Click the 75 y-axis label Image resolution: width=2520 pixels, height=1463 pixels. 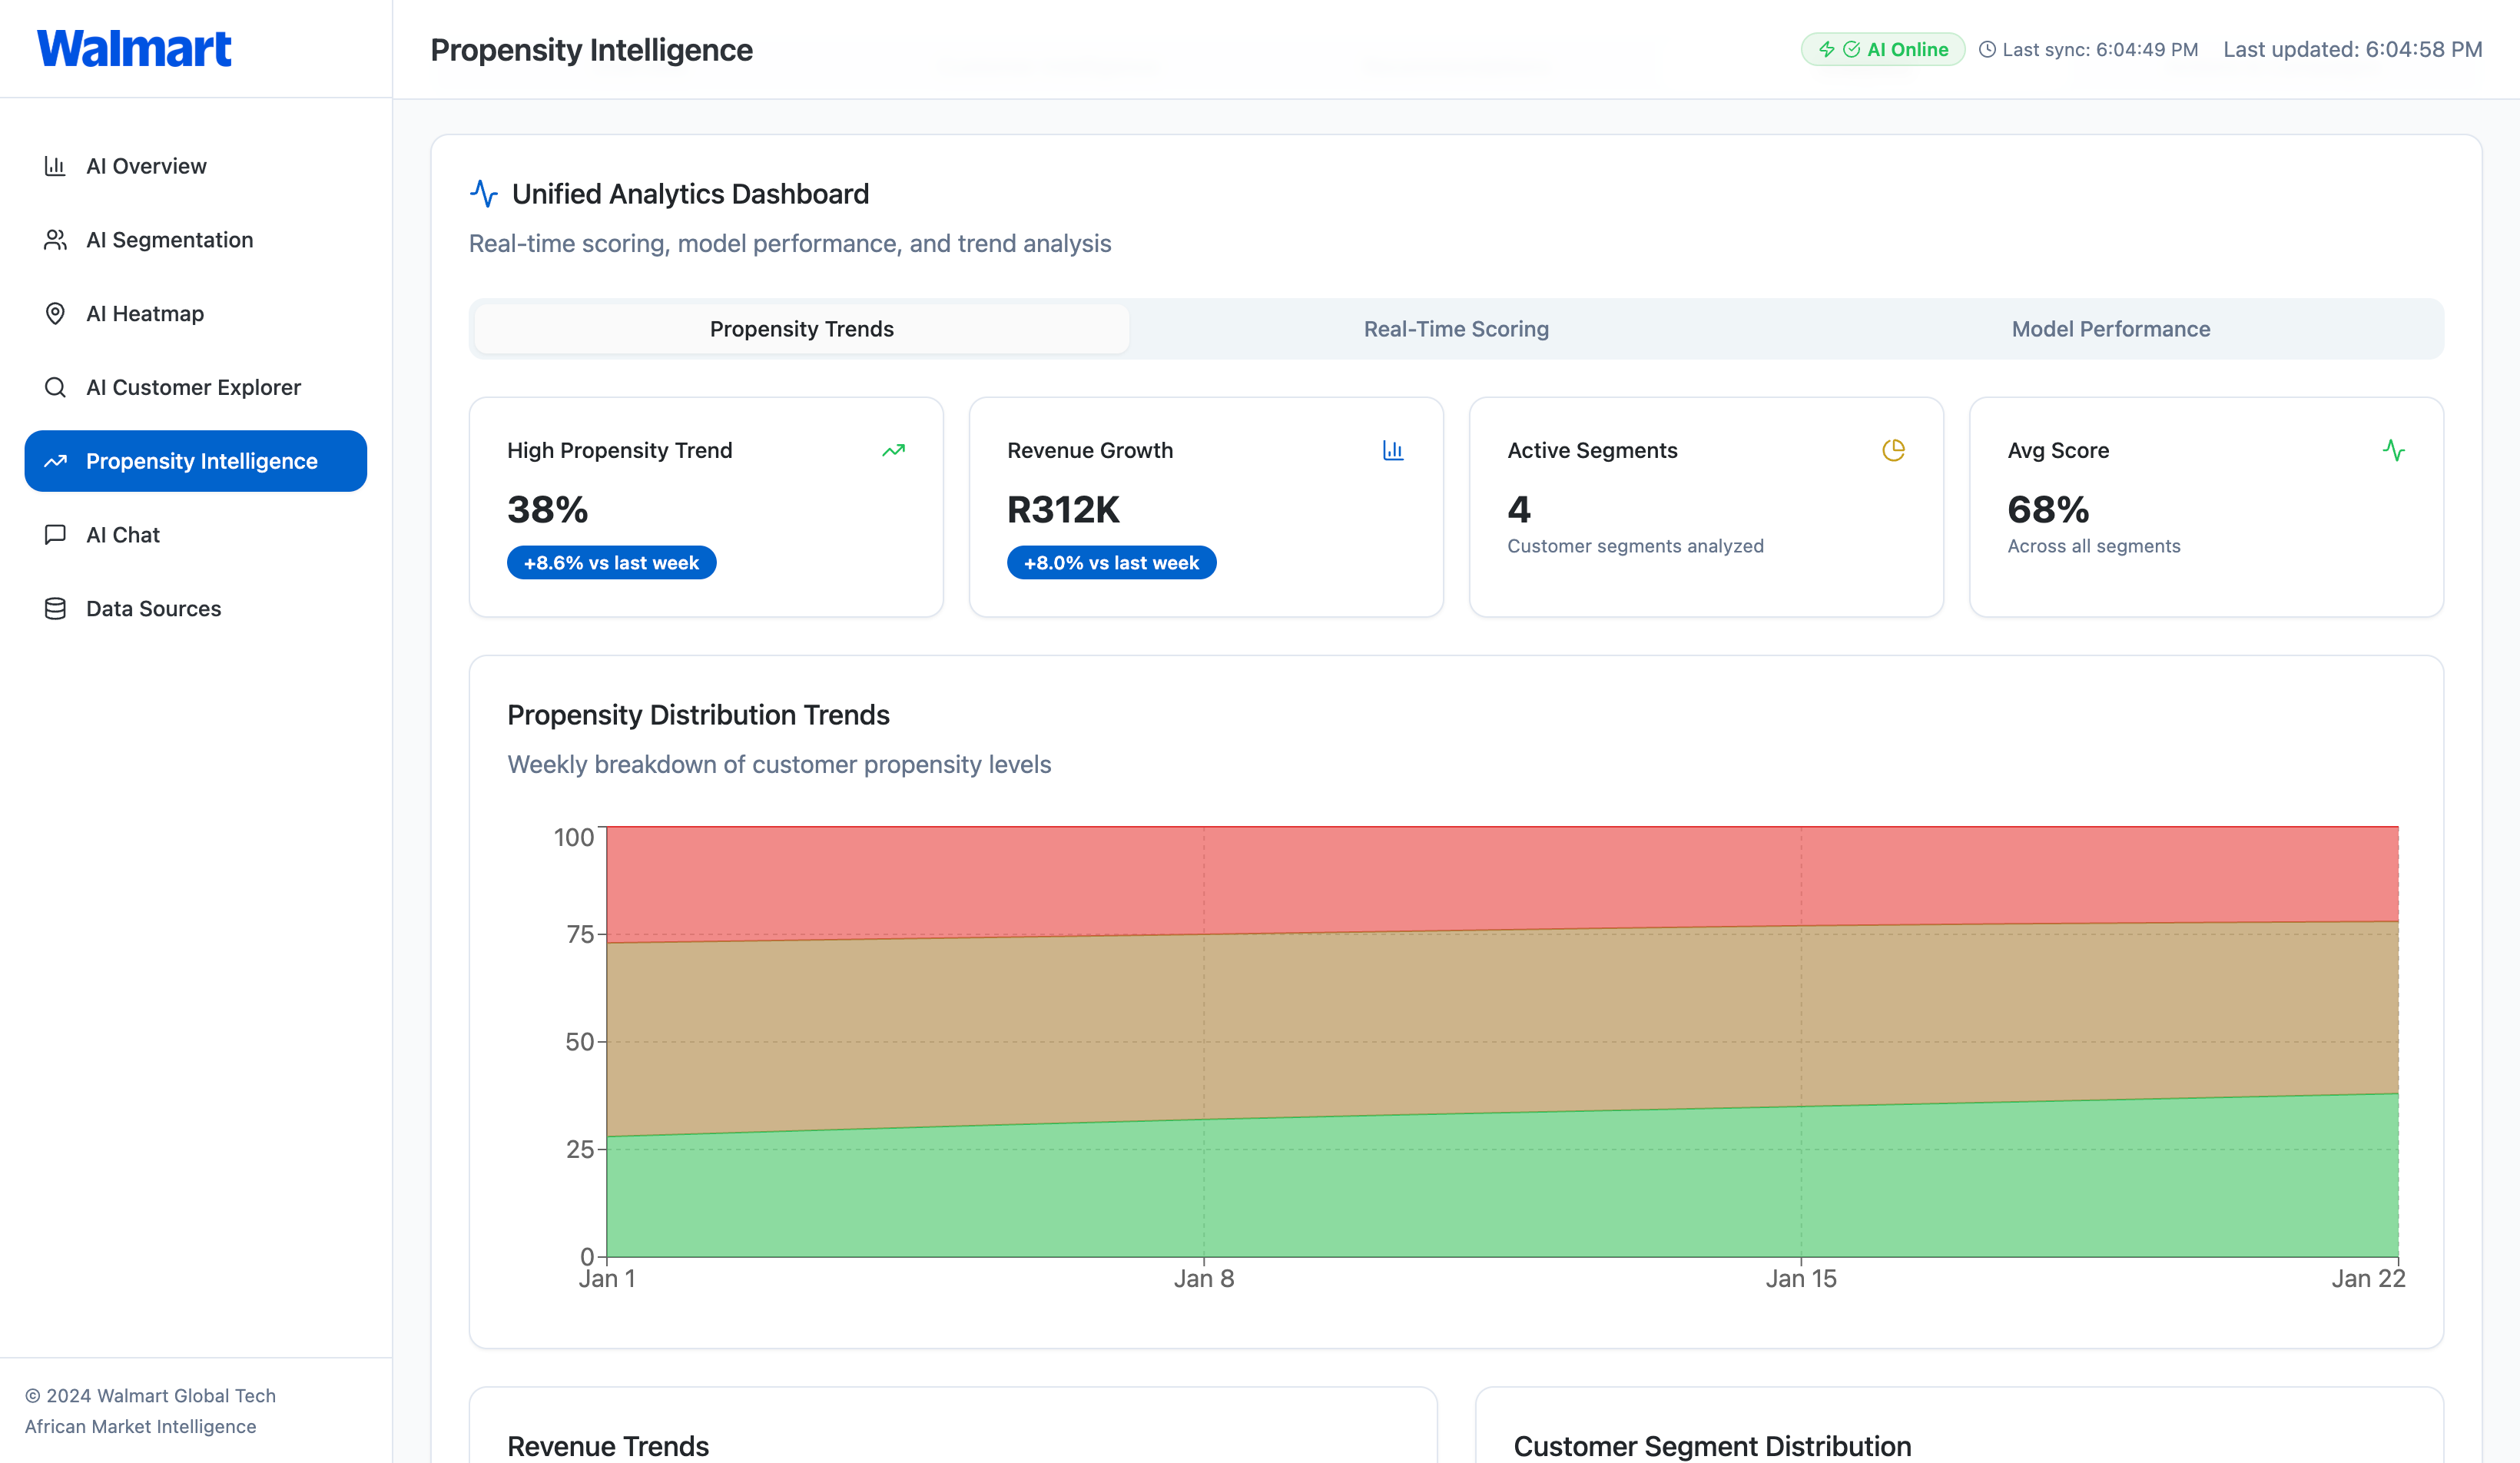click(580, 934)
